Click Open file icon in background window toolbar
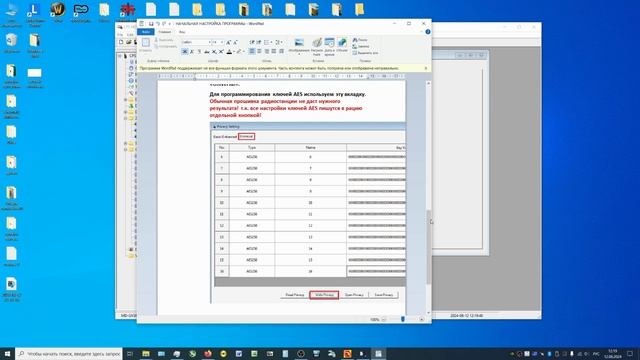Viewport: 640px width, 360px height. [x=128, y=42]
